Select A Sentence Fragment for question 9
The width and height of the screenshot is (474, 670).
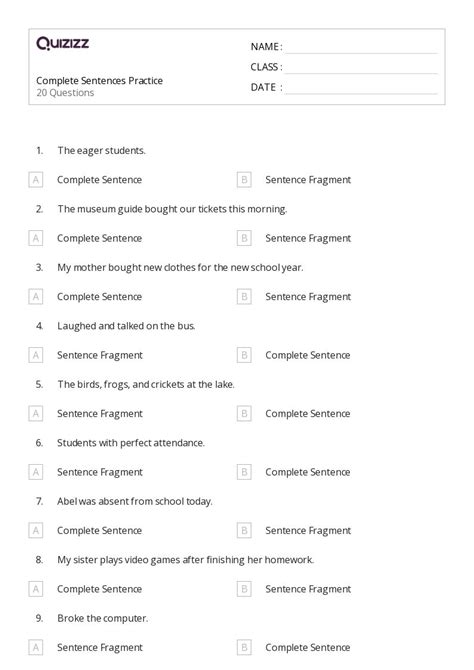(36, 648)
